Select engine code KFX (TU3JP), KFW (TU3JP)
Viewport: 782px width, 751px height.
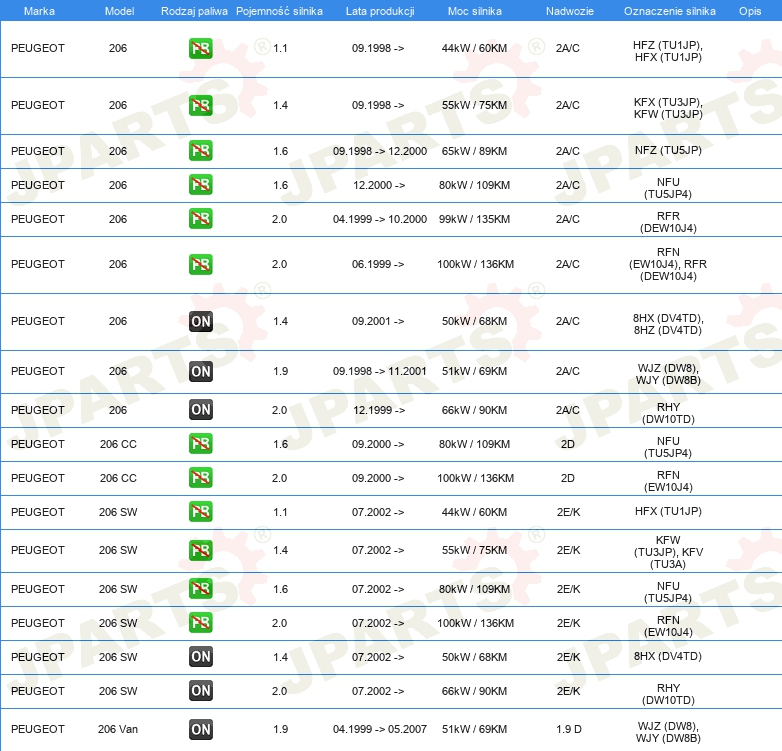click(x=668, y=108)
